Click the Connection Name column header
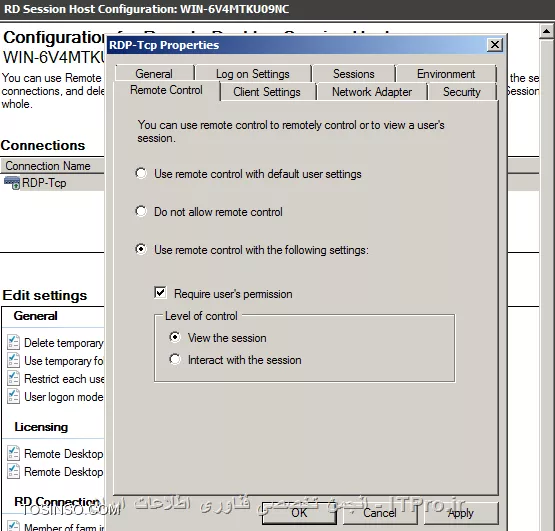This screenshot has width=555, height=531. point(52,166)
